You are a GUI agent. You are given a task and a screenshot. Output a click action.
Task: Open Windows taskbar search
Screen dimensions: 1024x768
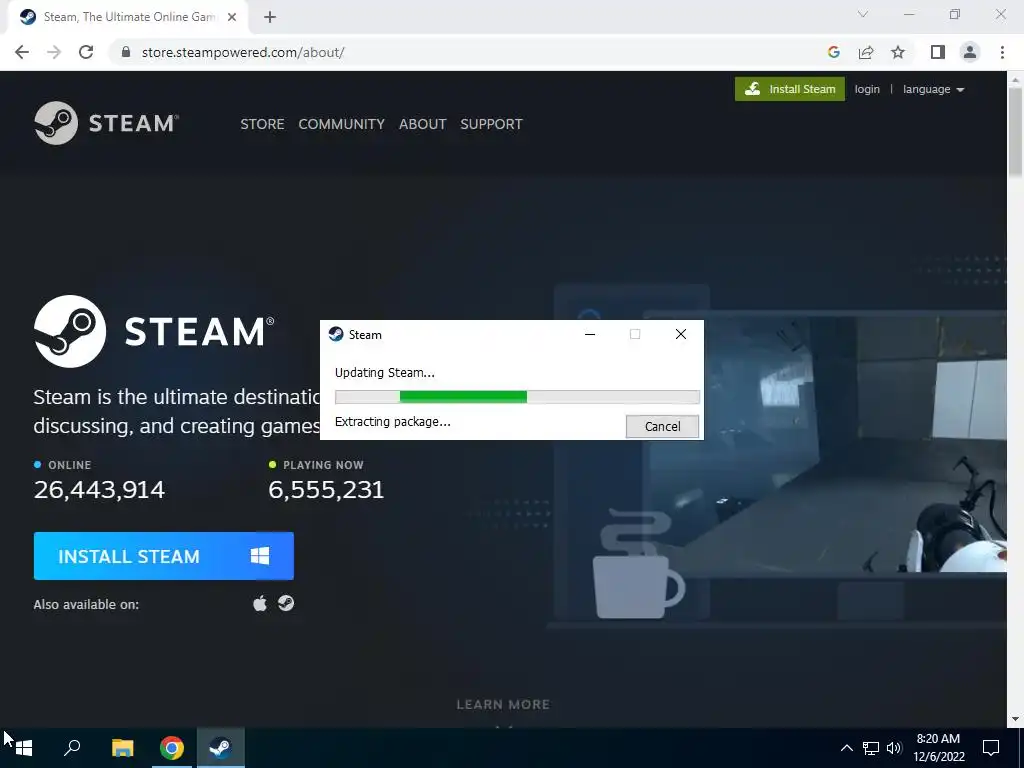pos(72,748)
